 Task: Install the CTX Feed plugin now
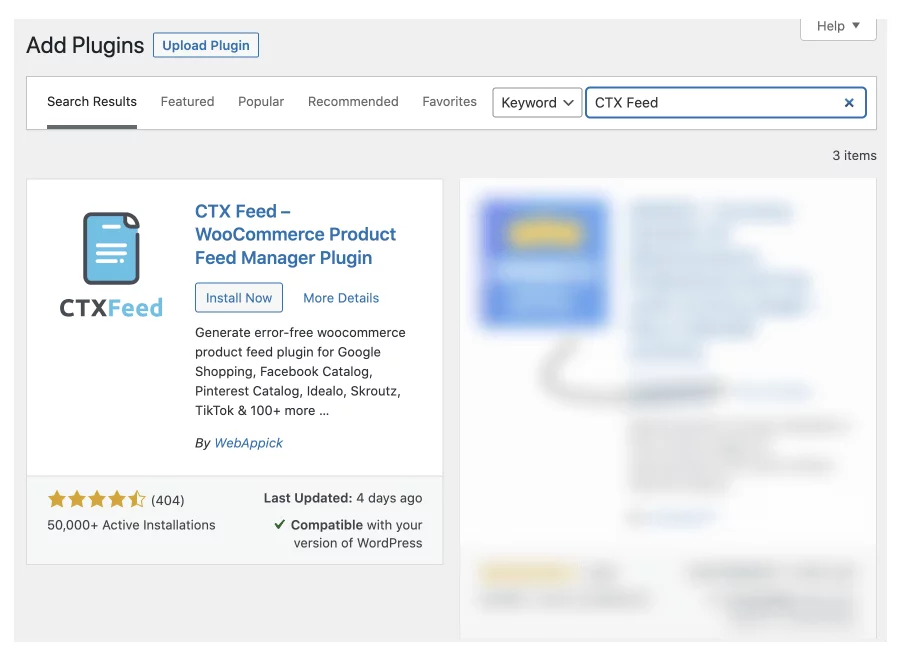(x=238, y=298)
